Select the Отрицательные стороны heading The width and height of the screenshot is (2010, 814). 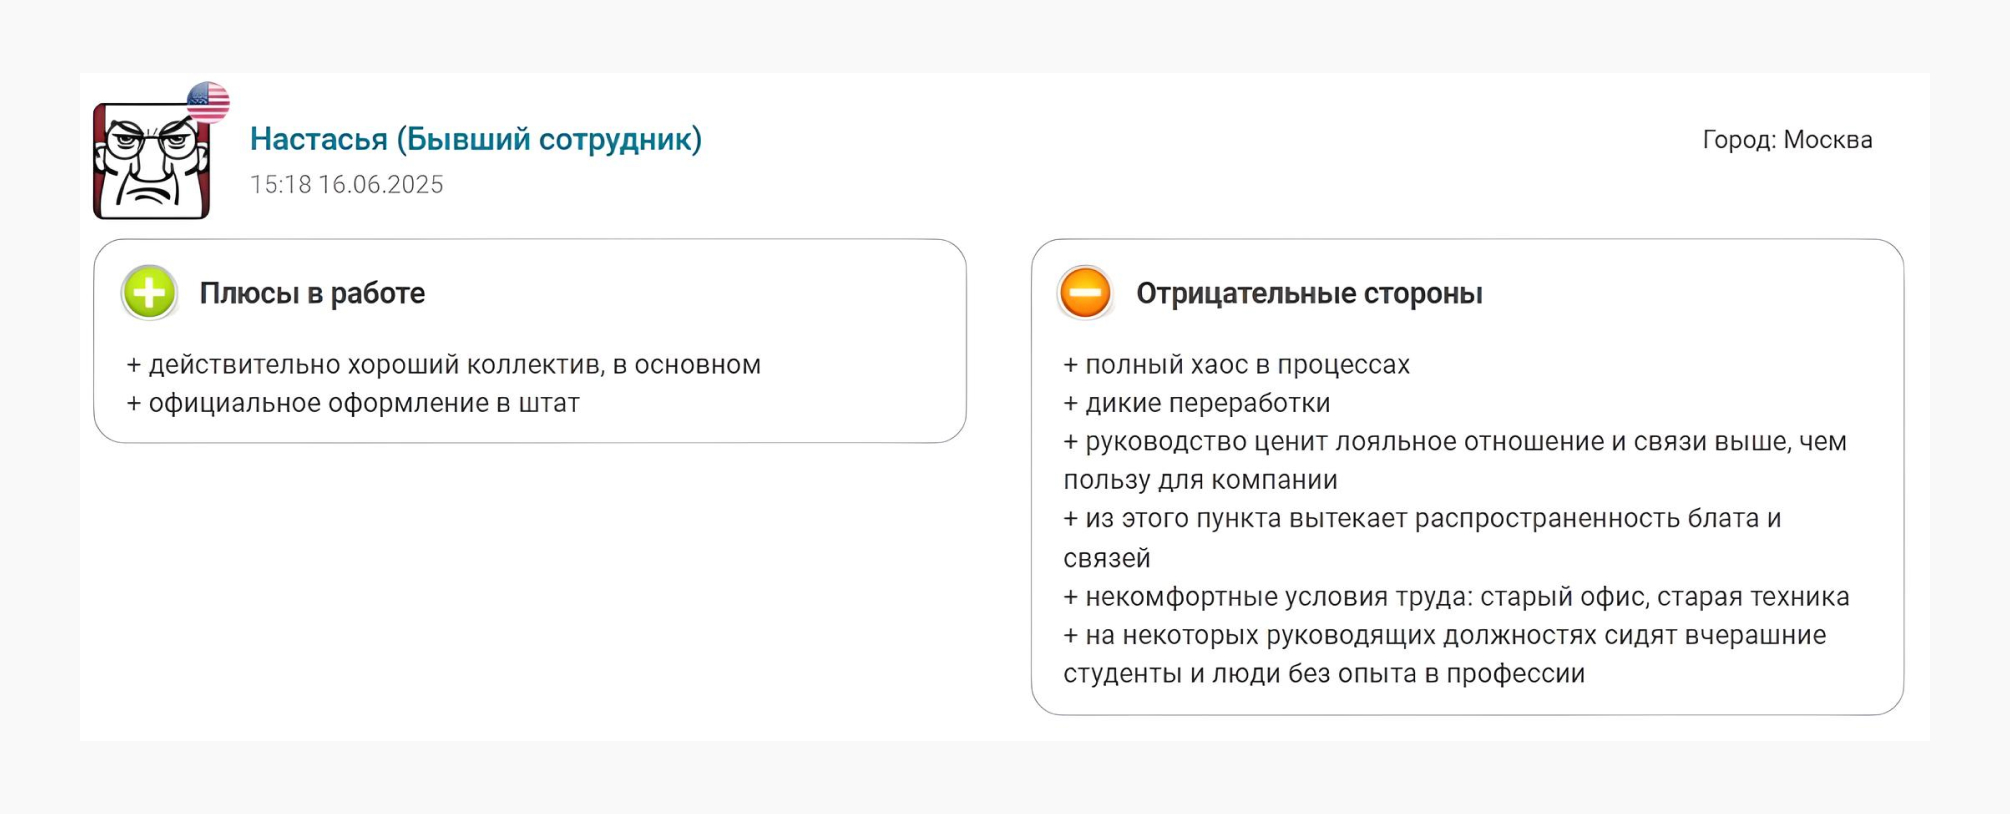[x=1309, y=293]
